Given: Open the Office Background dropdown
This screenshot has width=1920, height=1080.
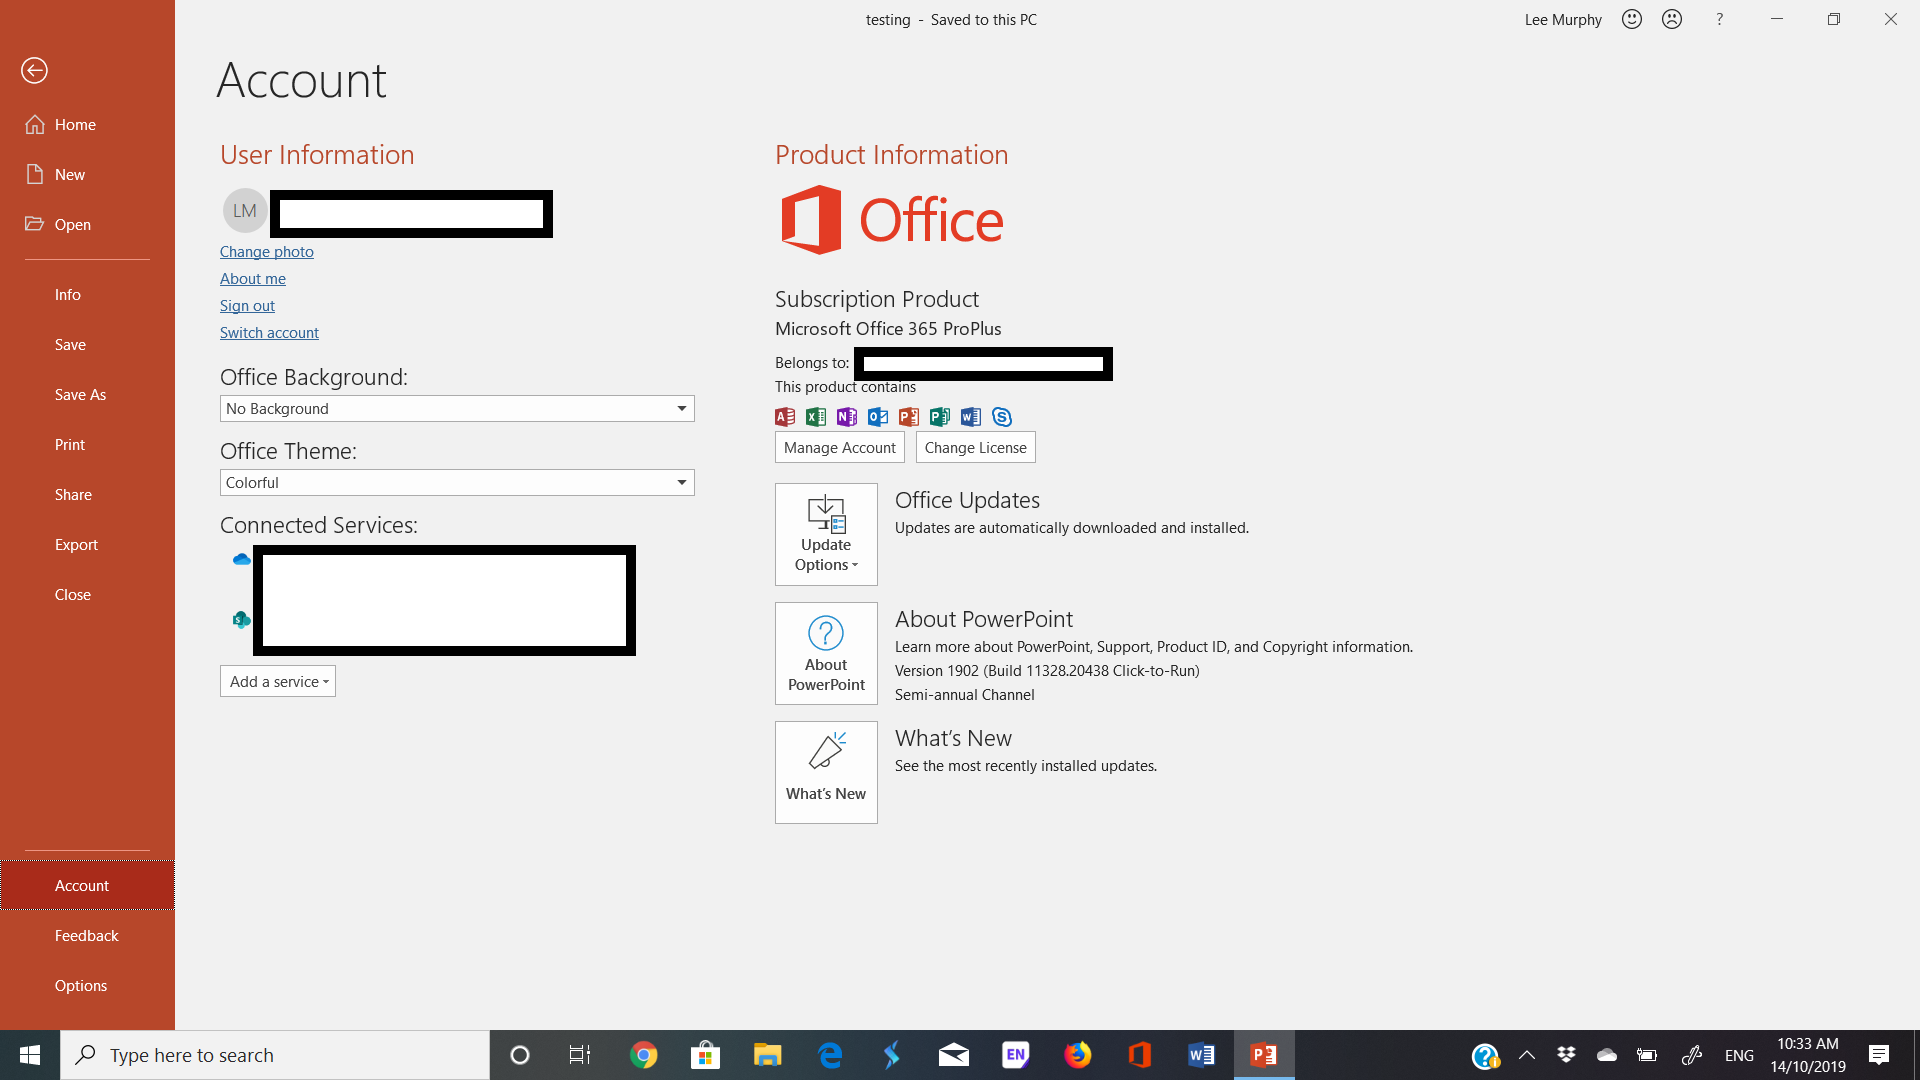Looking at the screenshot, I should point(680,407).
